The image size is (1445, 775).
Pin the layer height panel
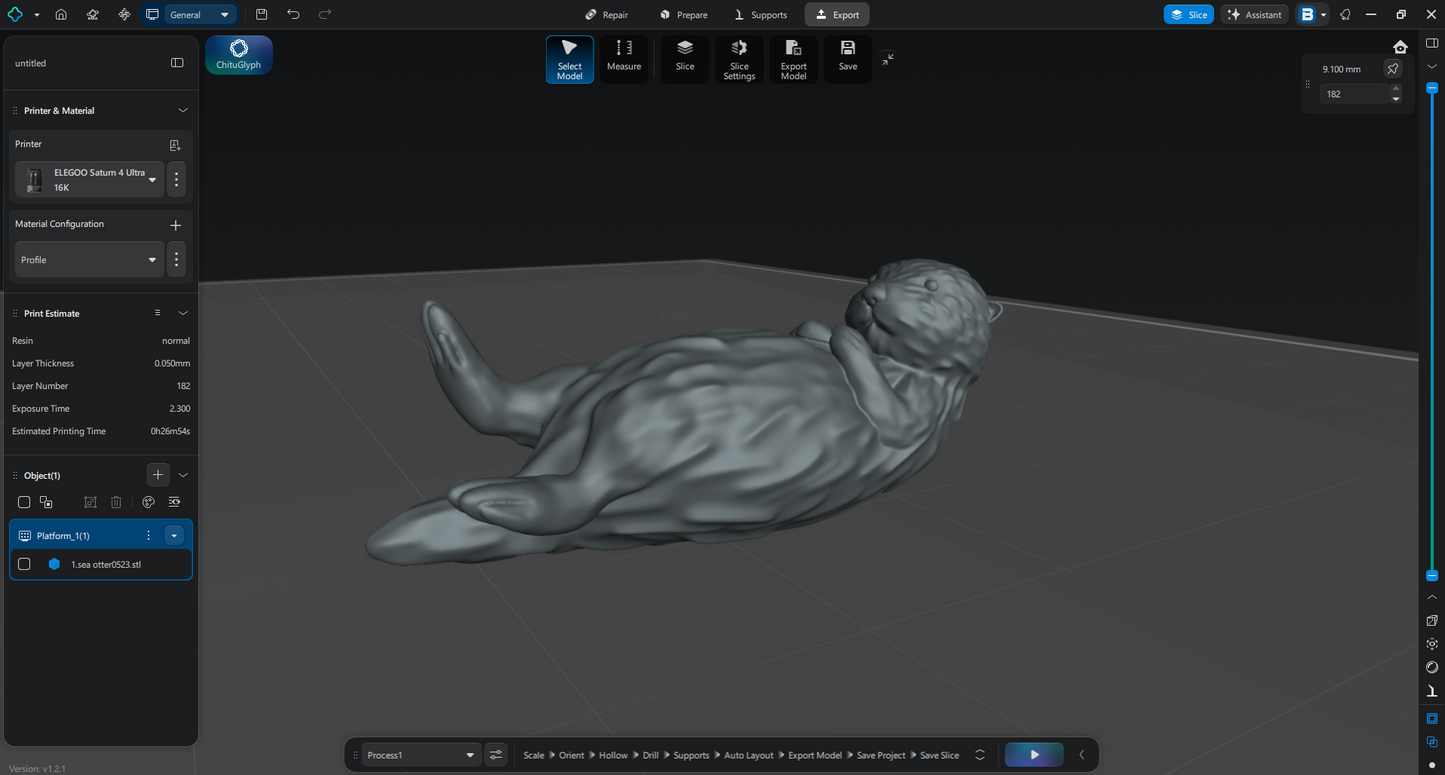tap(1392, 69)
